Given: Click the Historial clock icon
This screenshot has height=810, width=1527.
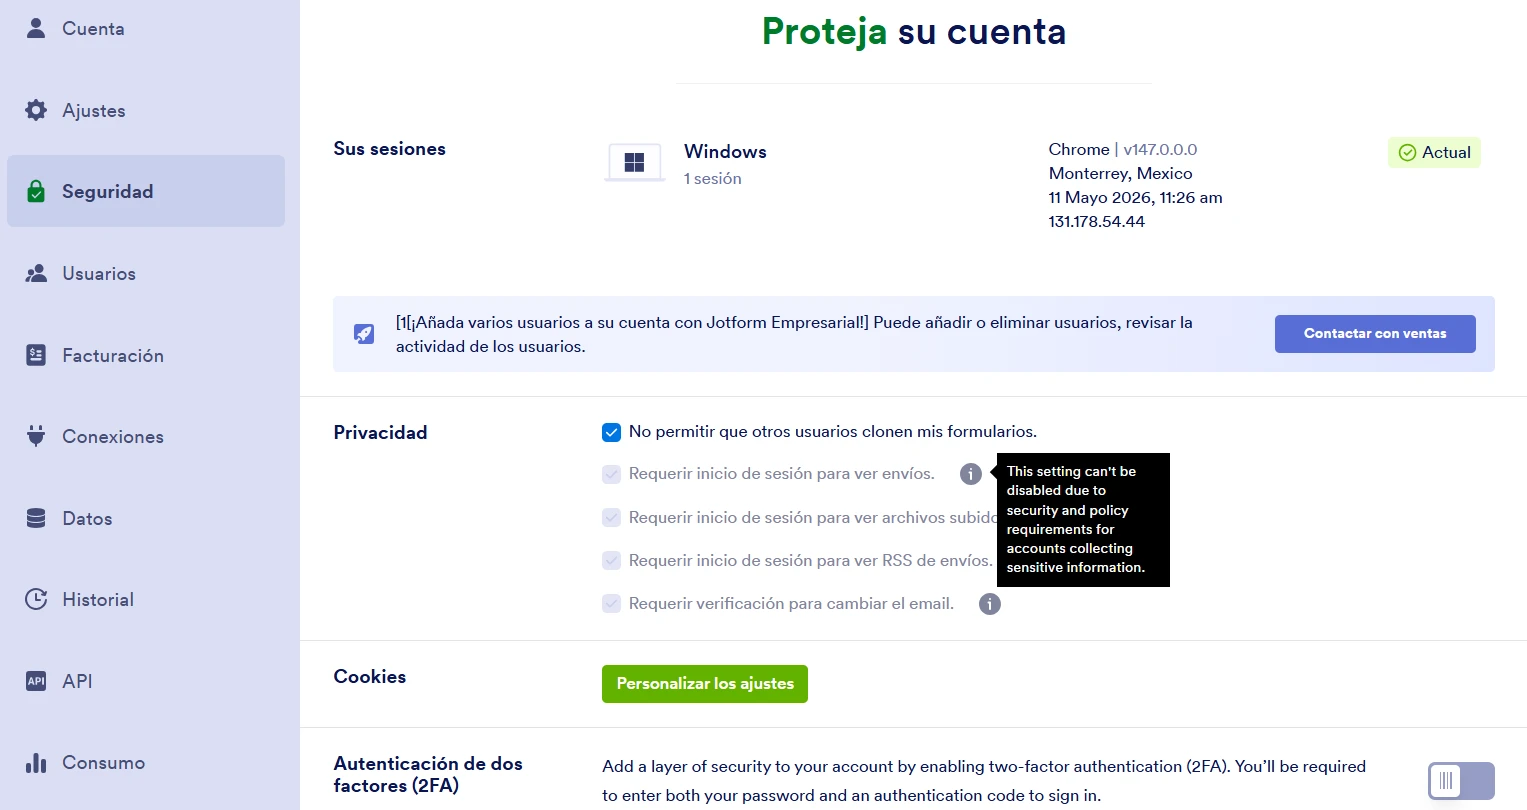Looking at the screenshot, I should [x=36, y=599].
